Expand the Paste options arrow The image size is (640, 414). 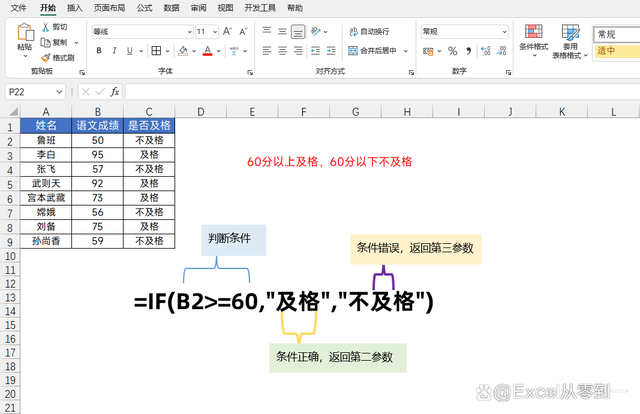pos(25,56)
